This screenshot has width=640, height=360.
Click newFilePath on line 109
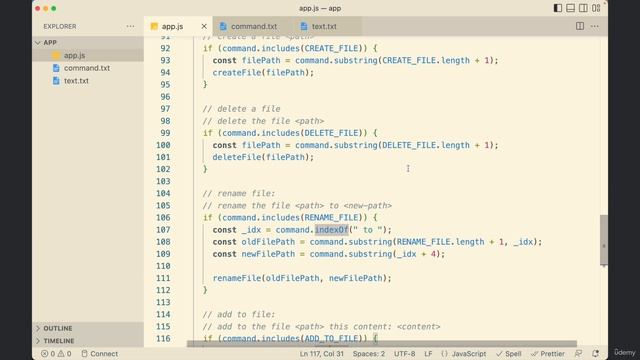point(268,254)
